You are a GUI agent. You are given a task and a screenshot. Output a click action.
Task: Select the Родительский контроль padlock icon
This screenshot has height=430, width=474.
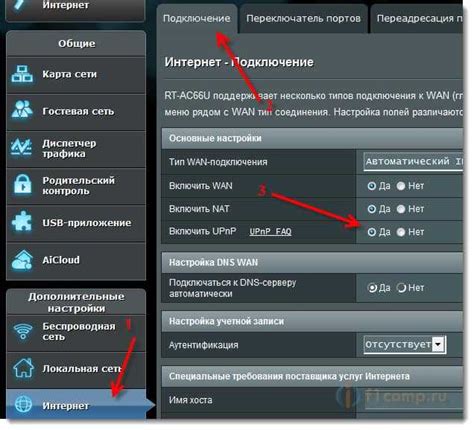(22, 184)
